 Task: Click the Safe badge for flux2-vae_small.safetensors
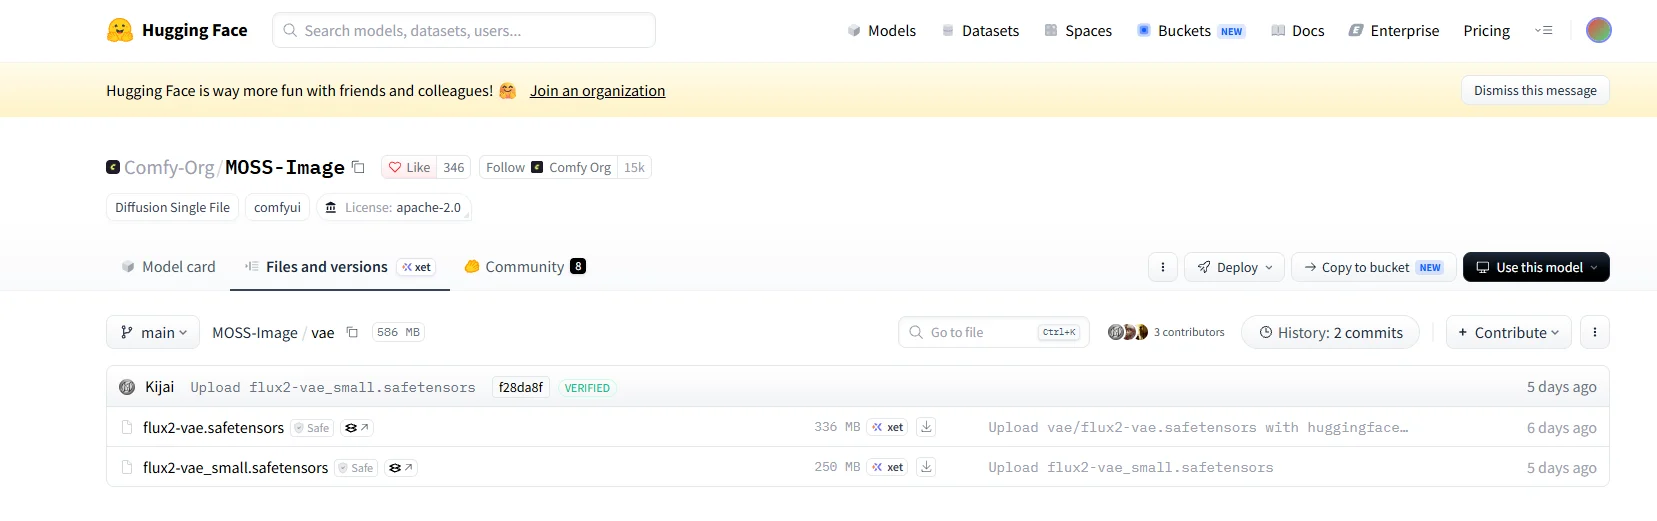click(356, 468)
